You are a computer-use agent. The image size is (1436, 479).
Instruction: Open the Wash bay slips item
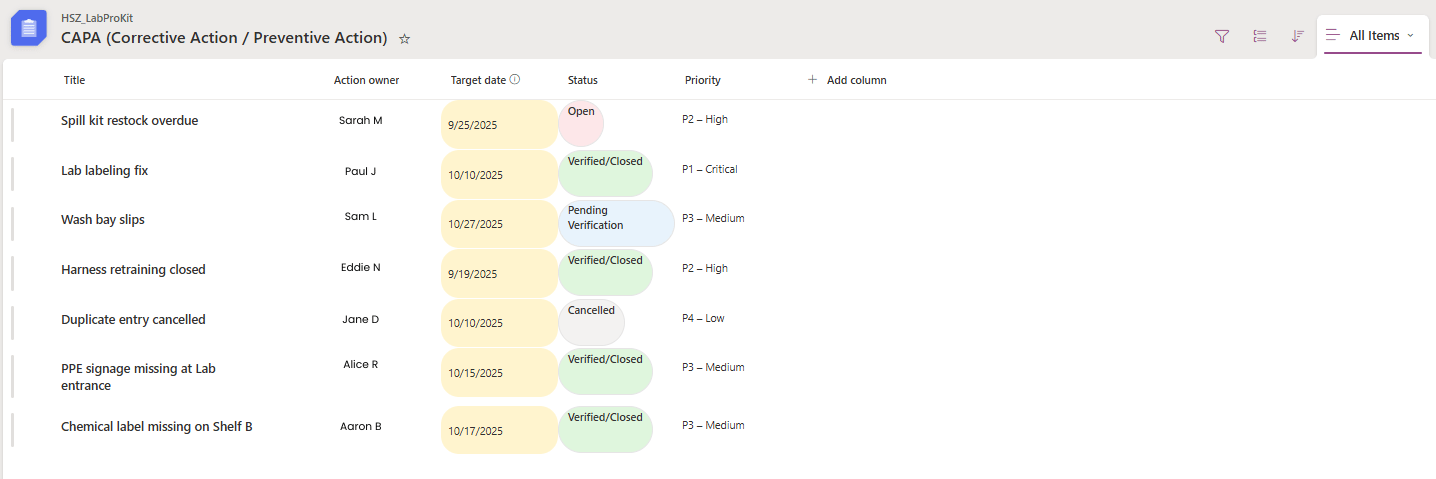click(x=103, y=220)
